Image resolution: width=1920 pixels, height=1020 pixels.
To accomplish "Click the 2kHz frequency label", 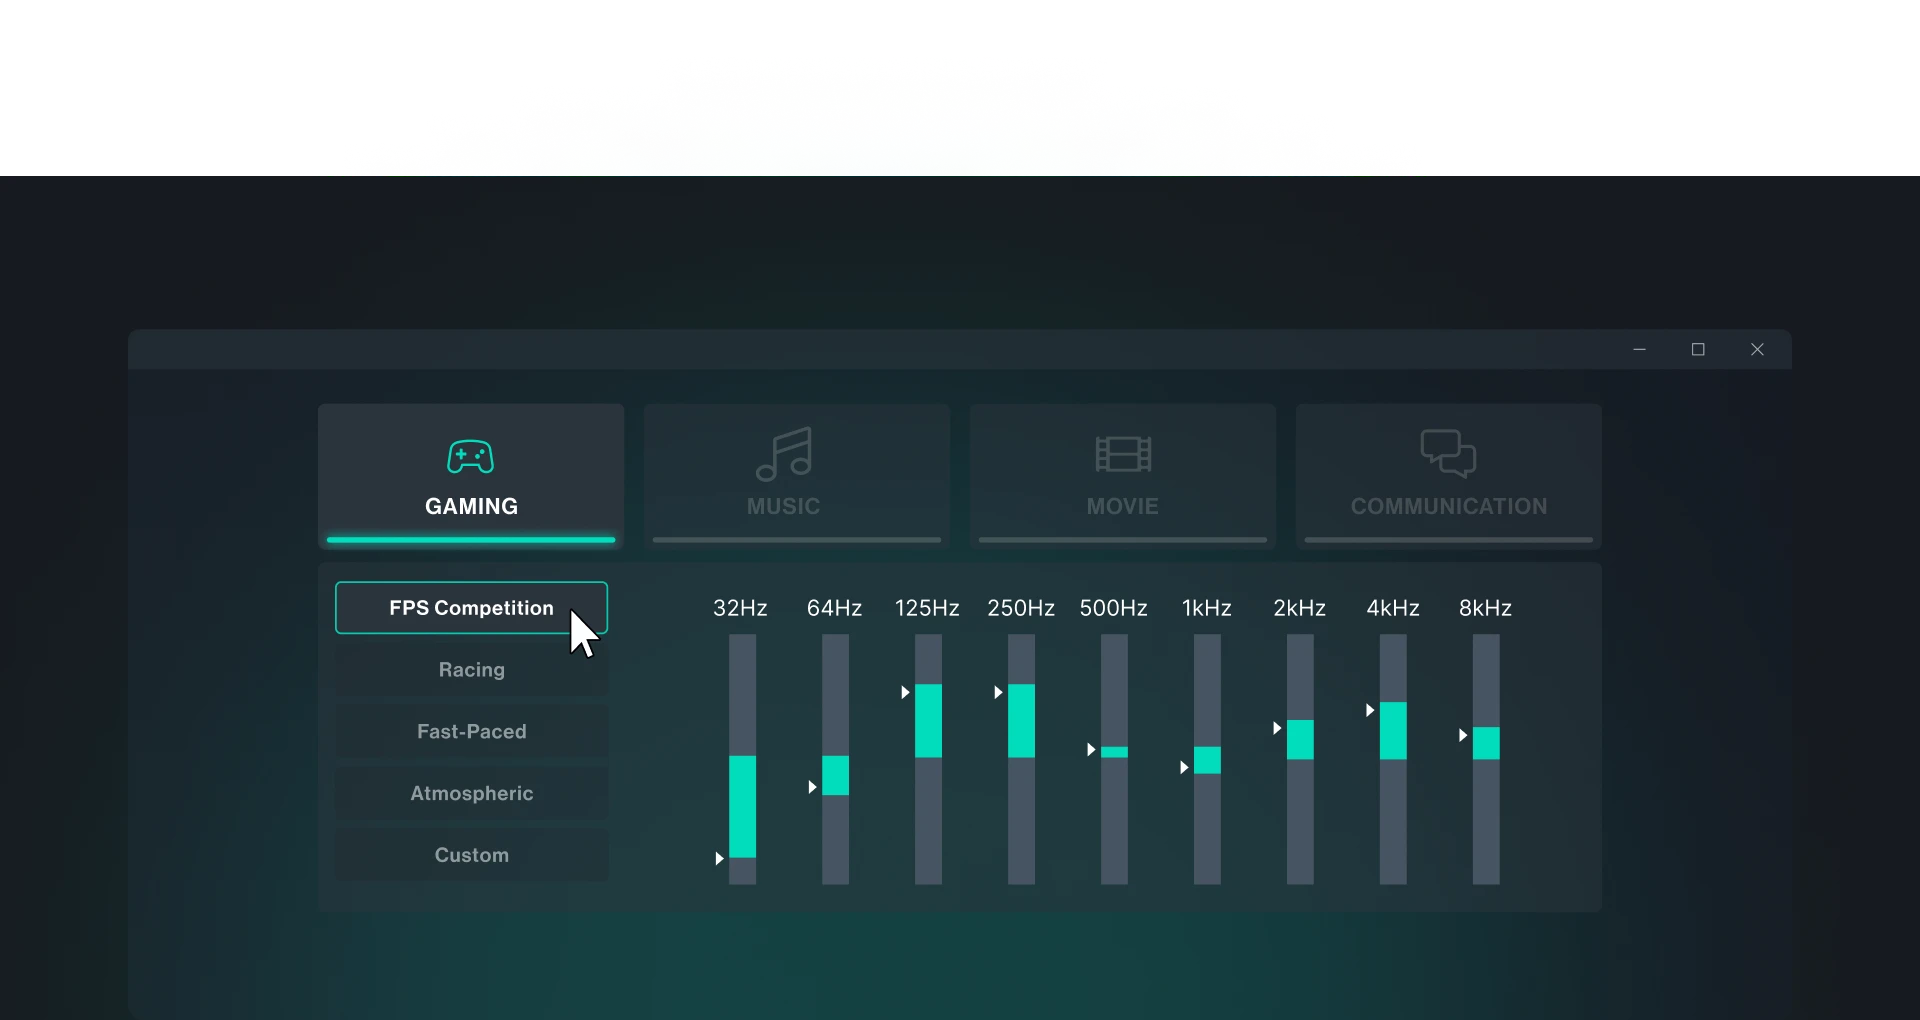I will coord(1300,608).
